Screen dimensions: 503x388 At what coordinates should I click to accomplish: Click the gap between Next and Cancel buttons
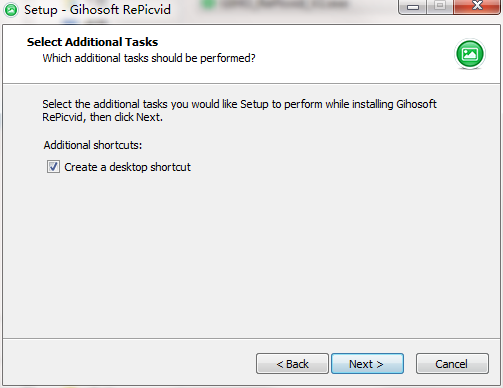[x=410, y=364]
